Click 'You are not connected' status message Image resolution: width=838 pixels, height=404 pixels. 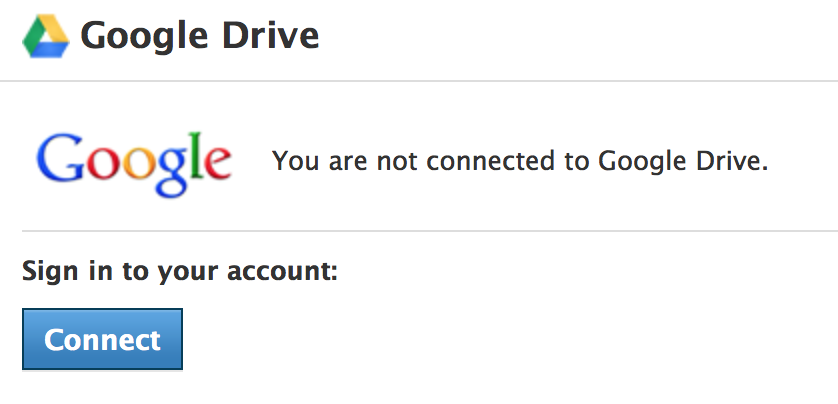[520, 161]
